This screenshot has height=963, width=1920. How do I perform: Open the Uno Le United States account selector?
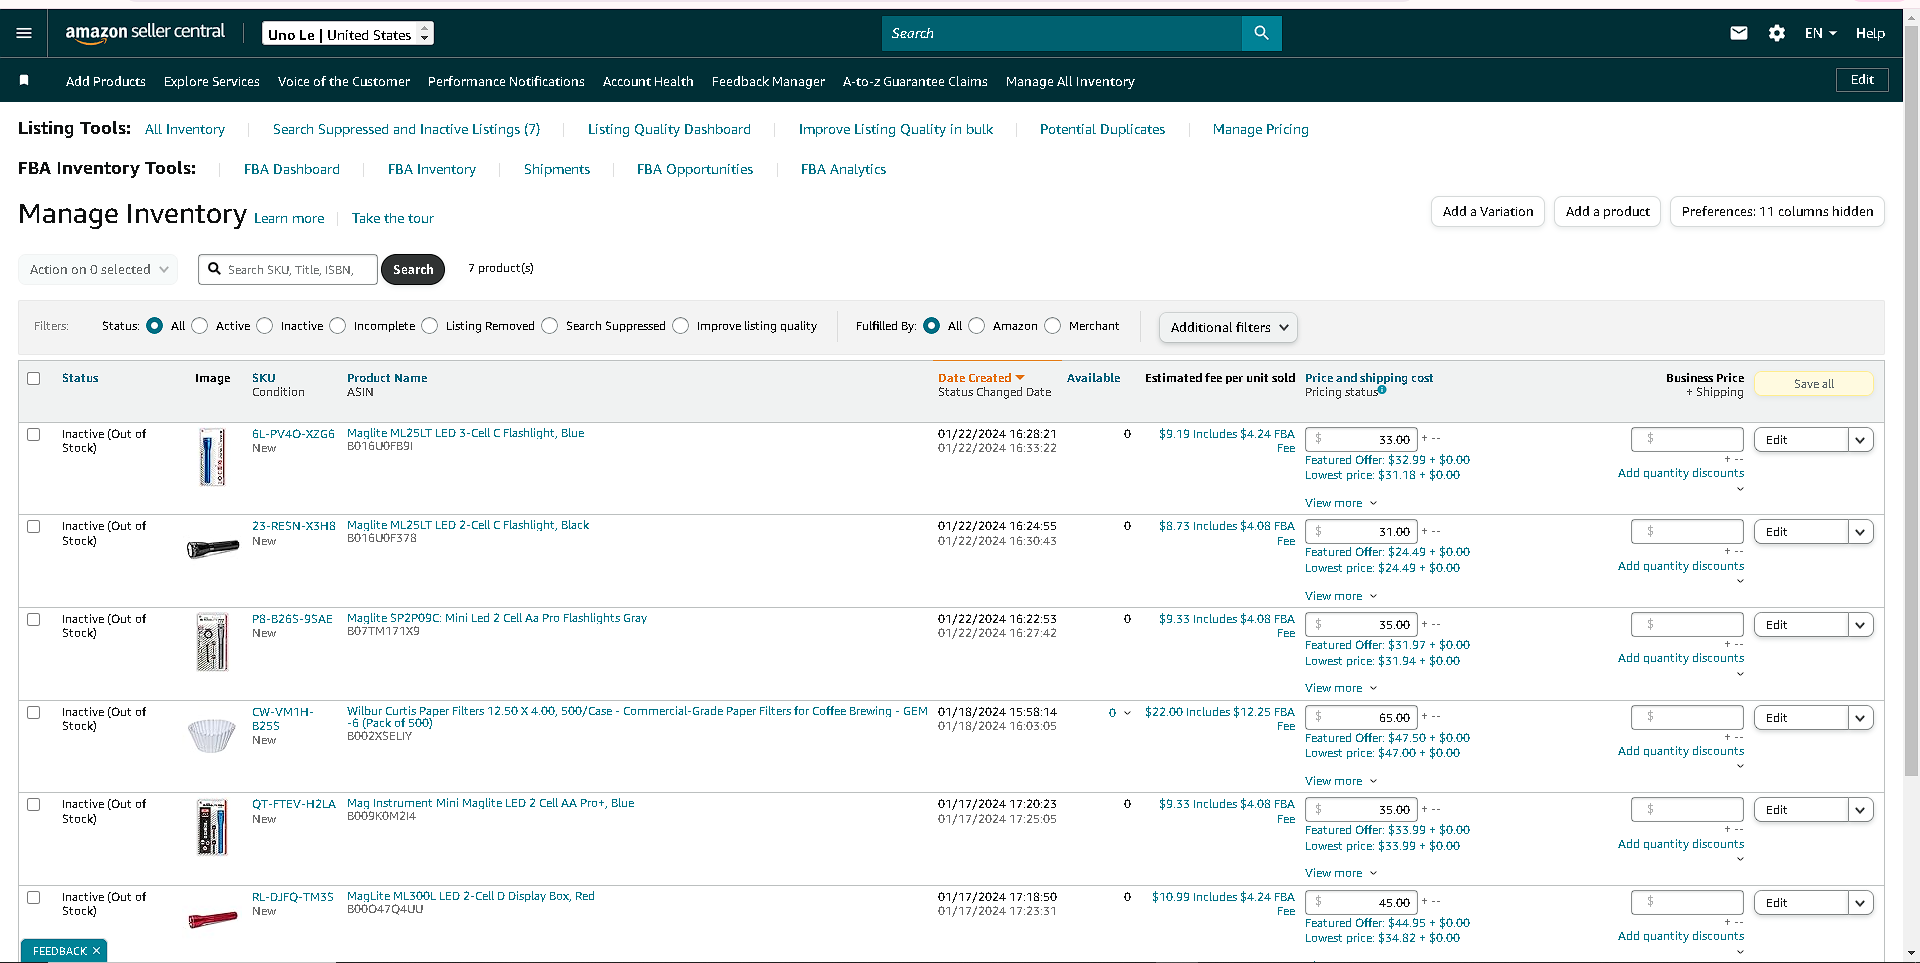point(348,34)
